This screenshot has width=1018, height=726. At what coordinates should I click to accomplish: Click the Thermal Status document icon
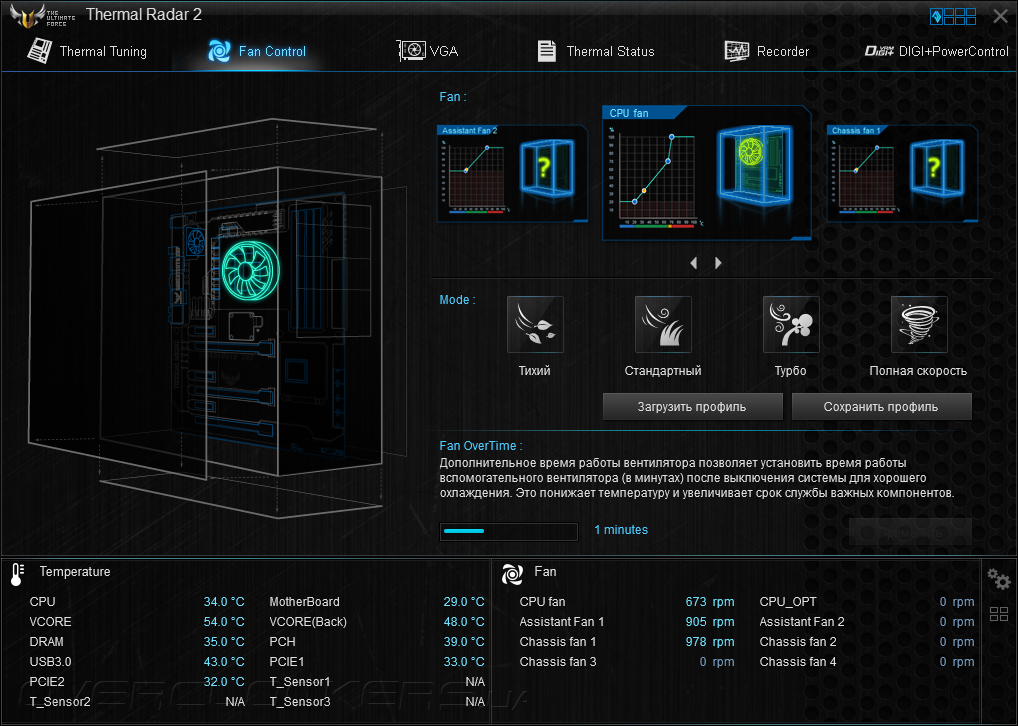click(x=547, y=51)
